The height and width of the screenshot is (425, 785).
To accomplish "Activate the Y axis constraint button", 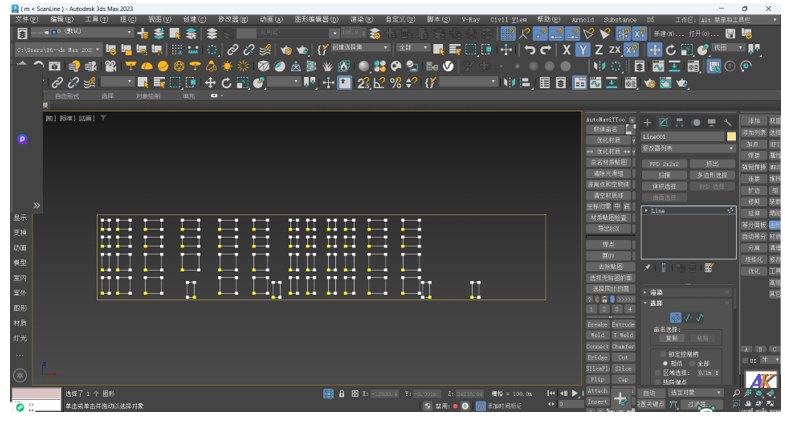I will [583, 49].
